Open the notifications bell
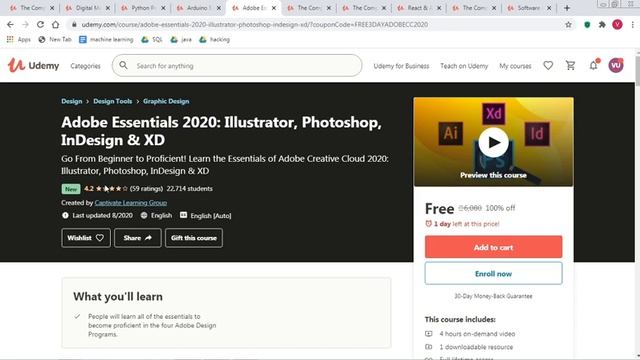The height and width of the screenshot is (360, 640). point(593,65)
